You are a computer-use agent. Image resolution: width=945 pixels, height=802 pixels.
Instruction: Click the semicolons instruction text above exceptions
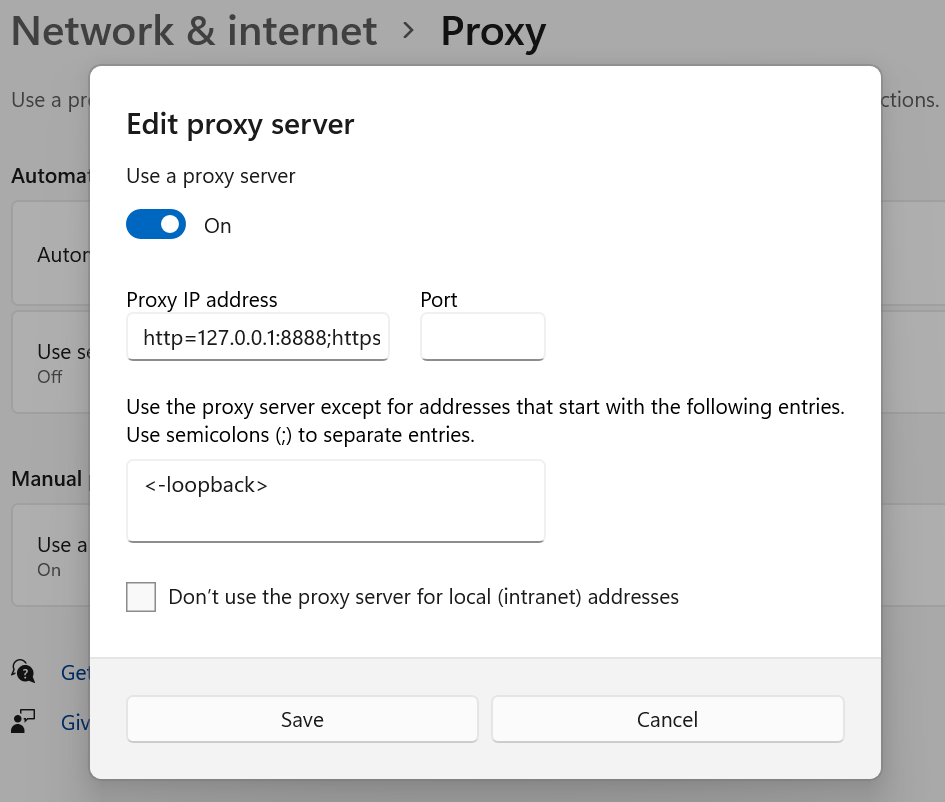pos(300,436)
